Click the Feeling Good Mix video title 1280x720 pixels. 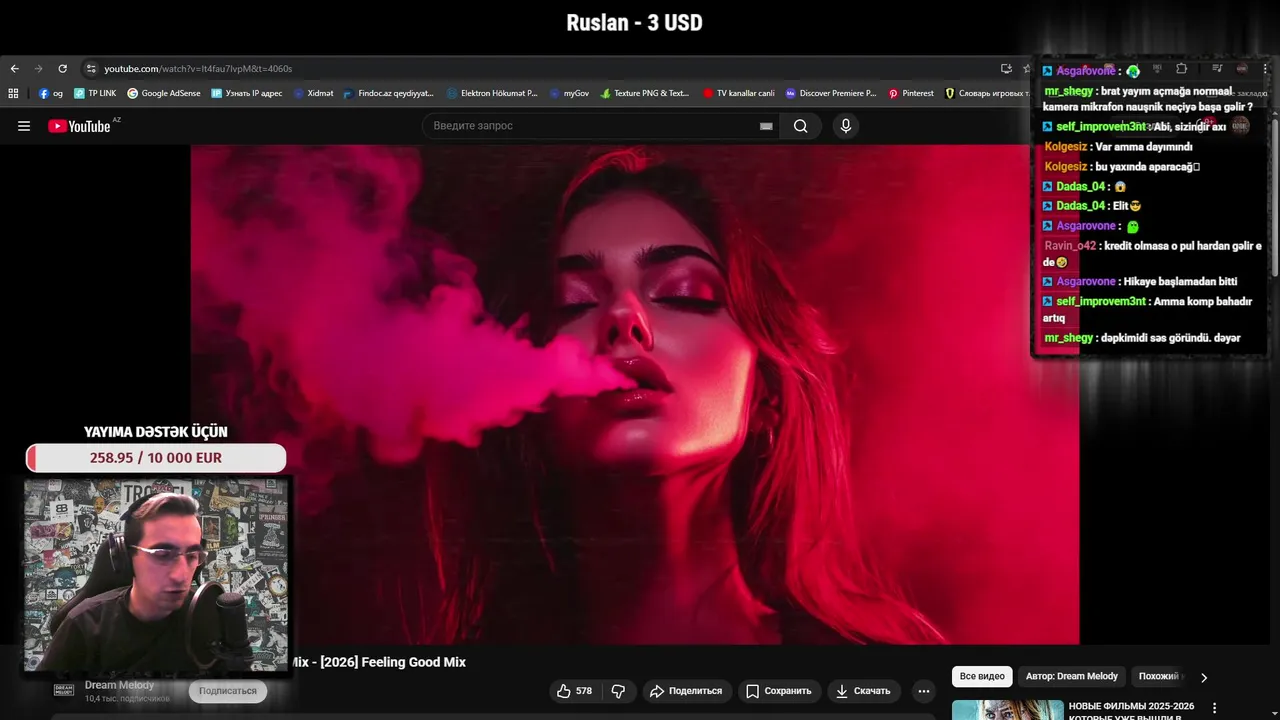click(x=379, y=662)
